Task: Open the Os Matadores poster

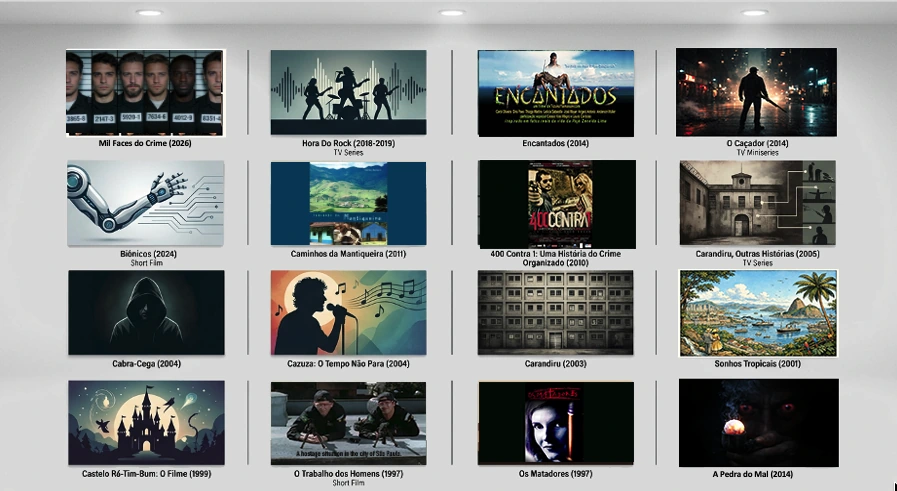Action: click(556, 423)
